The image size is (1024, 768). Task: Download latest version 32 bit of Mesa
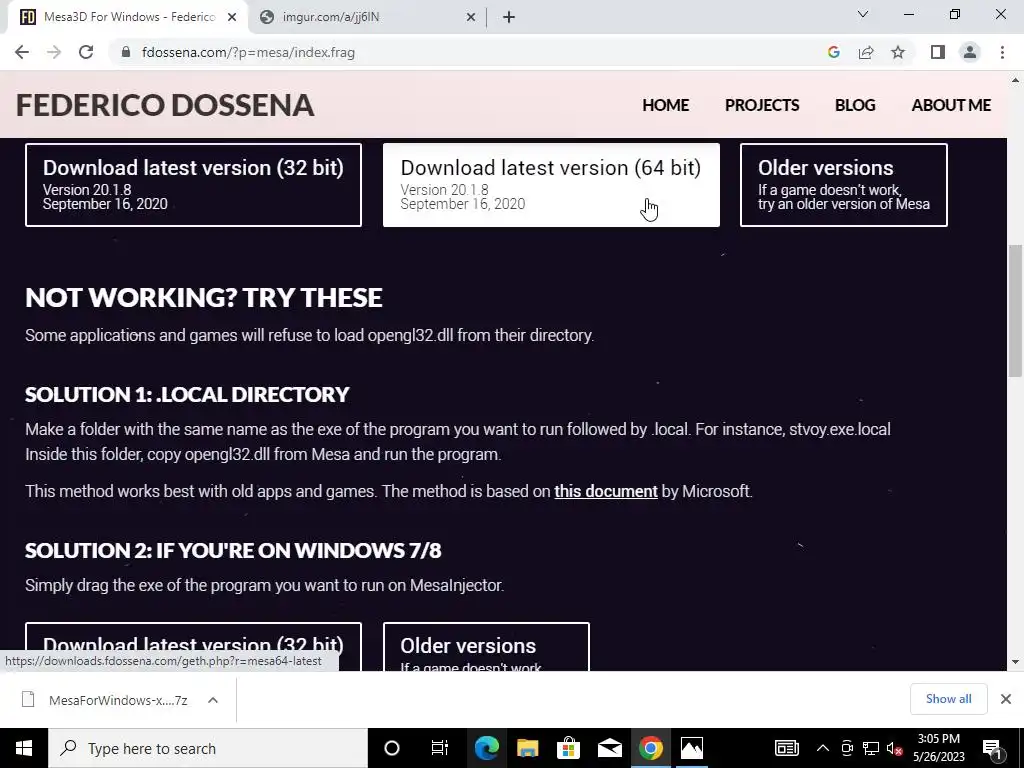click(193, 185)
